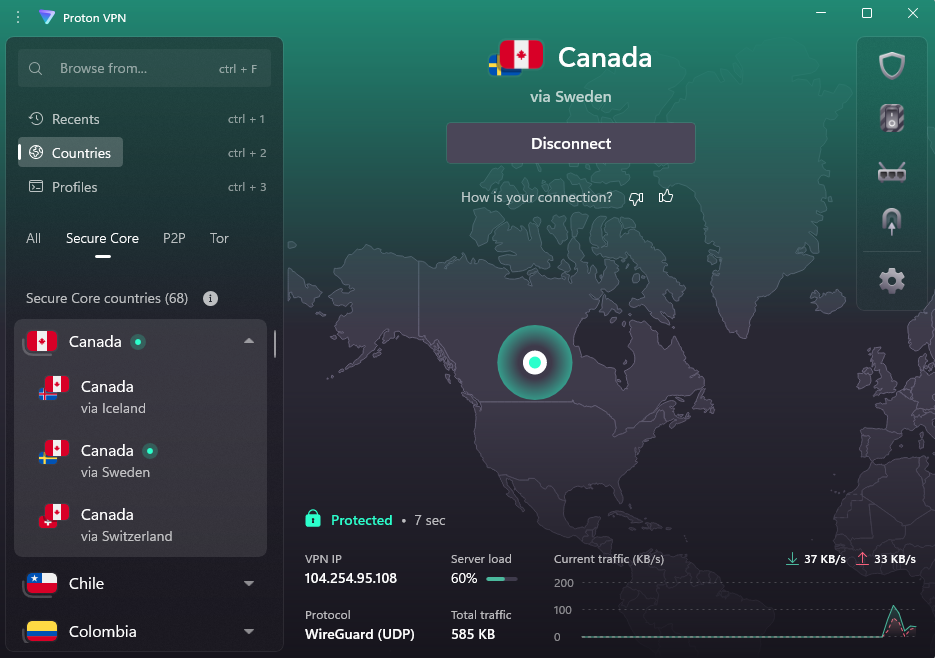The width and height of the screenshot is (935, 658).
Task: Expand the Colombia server list
Action: pos(249,631)
